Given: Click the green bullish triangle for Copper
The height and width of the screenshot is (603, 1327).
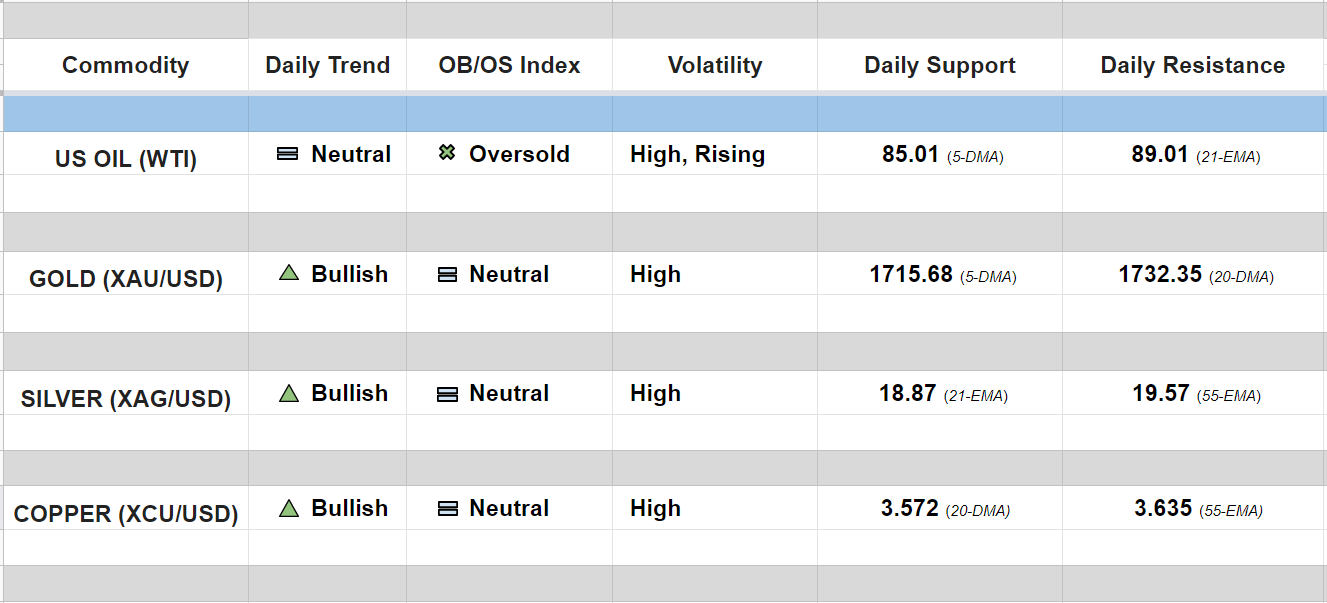Looking at the screenshot, I should (289, 508).
